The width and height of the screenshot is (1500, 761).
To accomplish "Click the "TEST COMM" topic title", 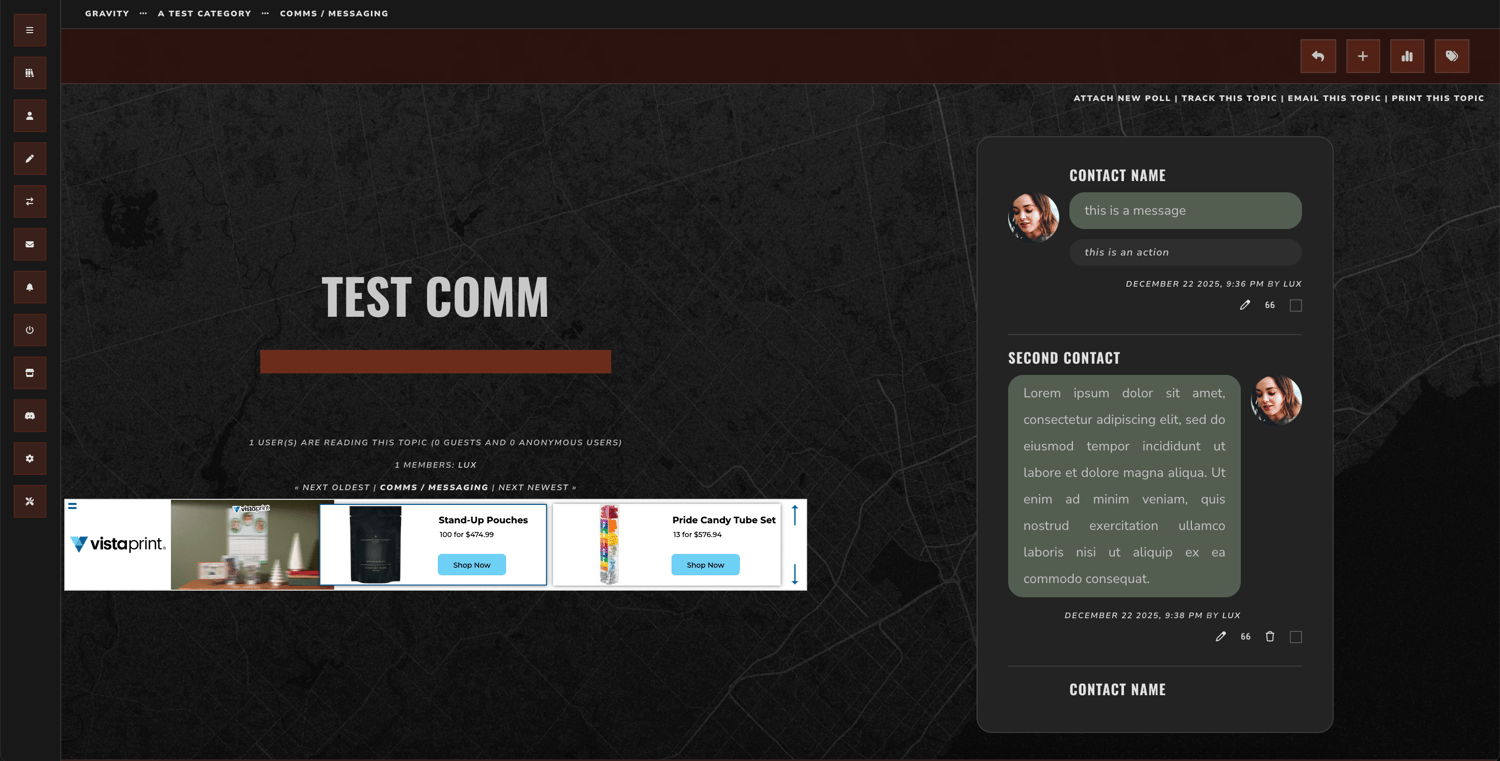I will click(435, 297).
